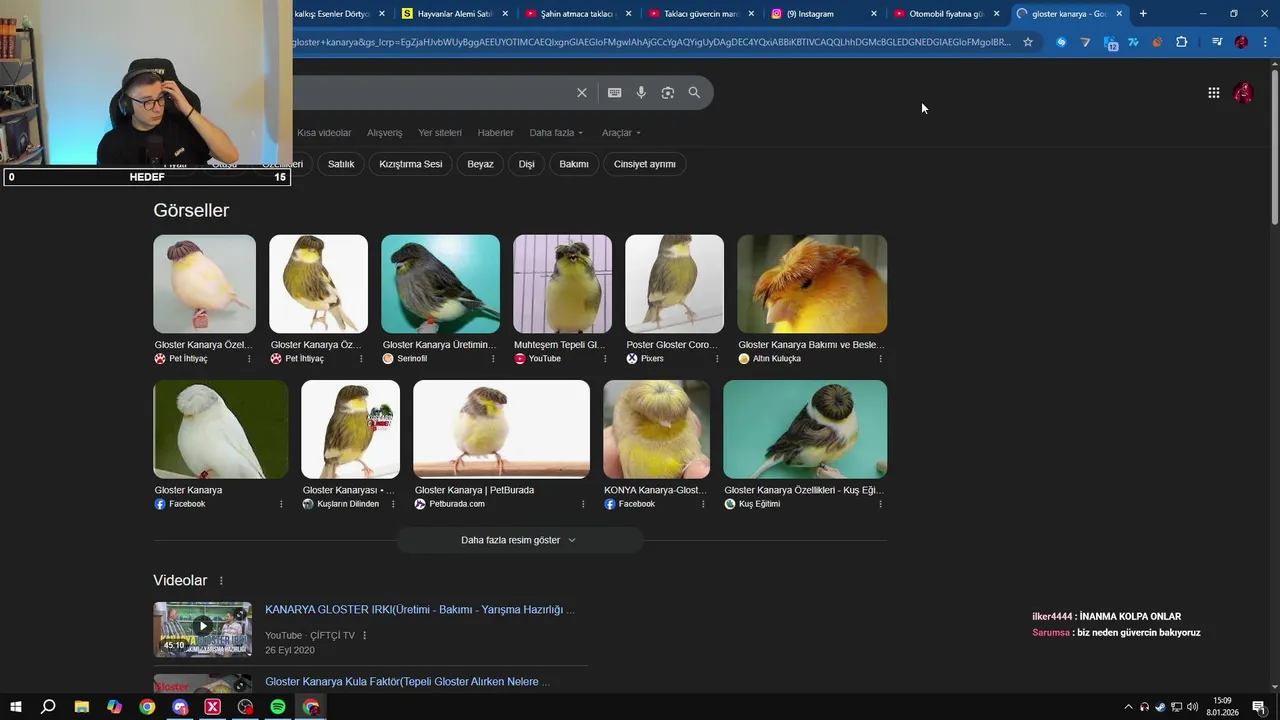Switch to Alışveriş search tab
The height and width of the screenshot is (720, 1280).
pos(384,133)
